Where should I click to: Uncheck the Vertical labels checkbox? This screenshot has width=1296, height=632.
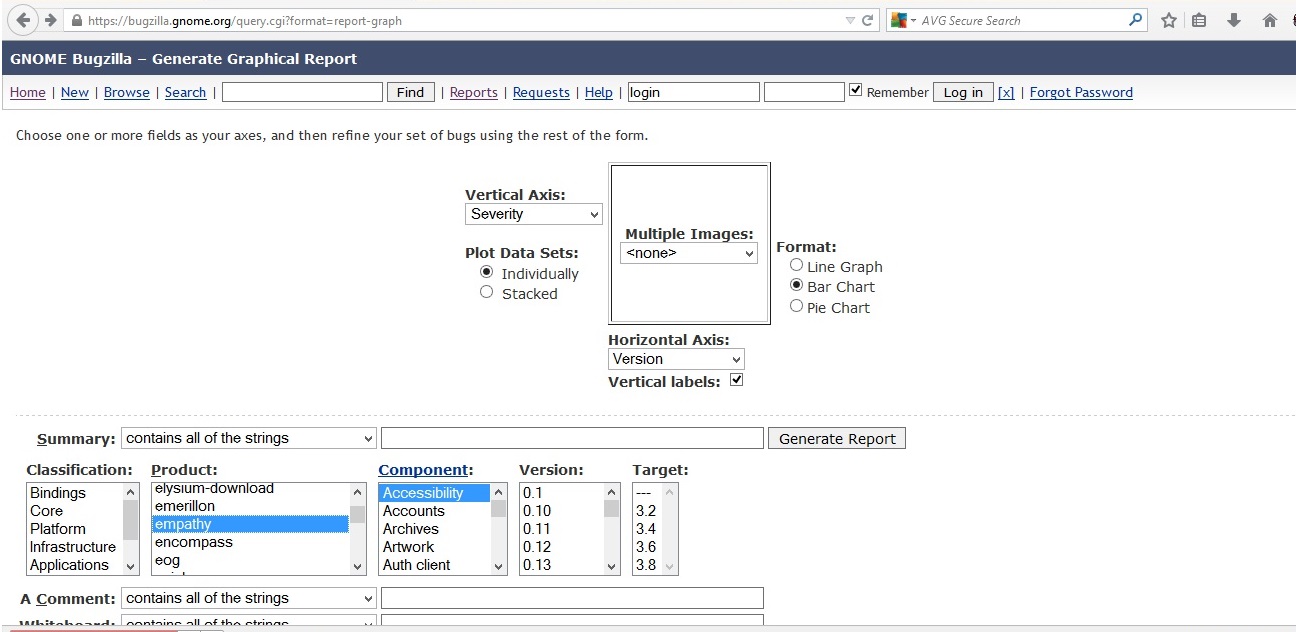pyautogui.click(x=737, y=381)
